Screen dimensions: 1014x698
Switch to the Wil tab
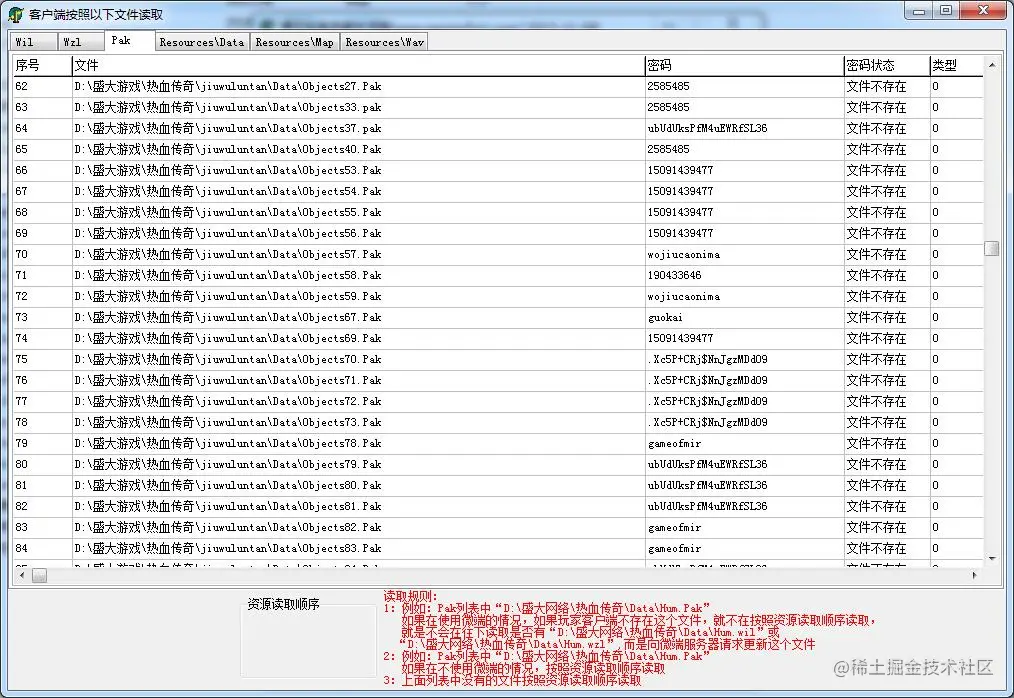click(x=33, y=42)
